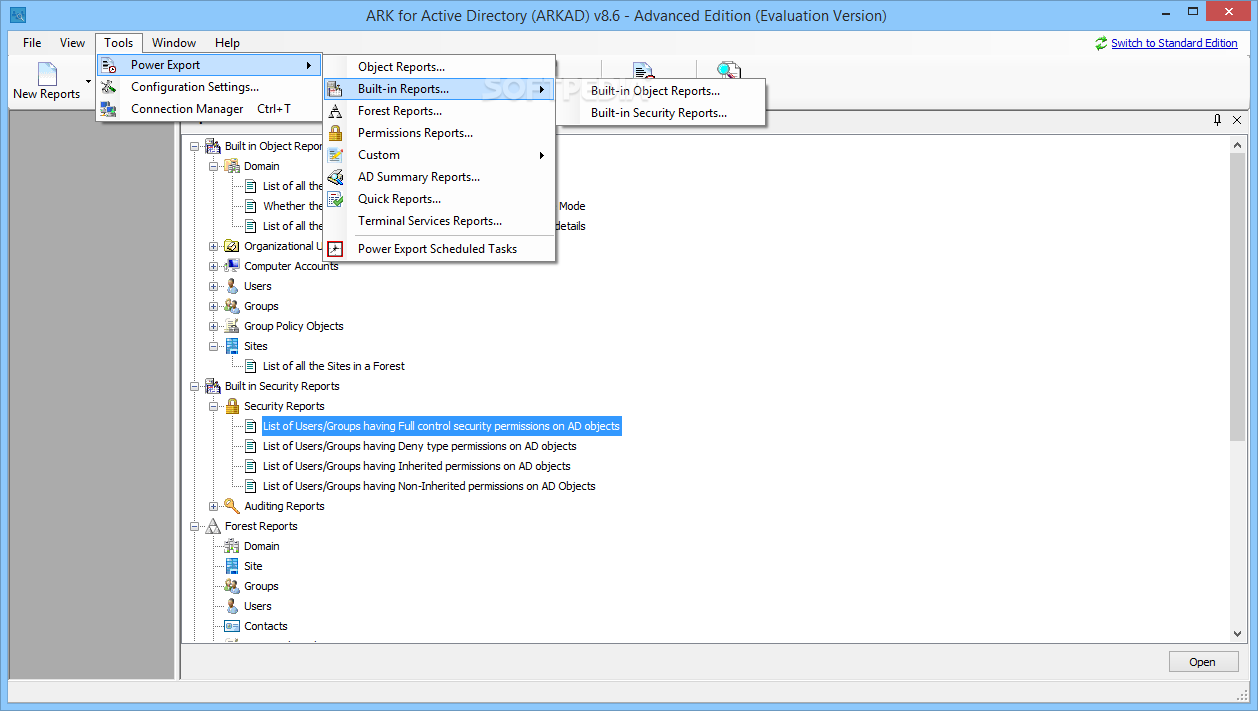The width and height of the screenshot is (1258, 711).
Task: Click the Connection Manager computer icon
Action: click(x=109, y=109)
